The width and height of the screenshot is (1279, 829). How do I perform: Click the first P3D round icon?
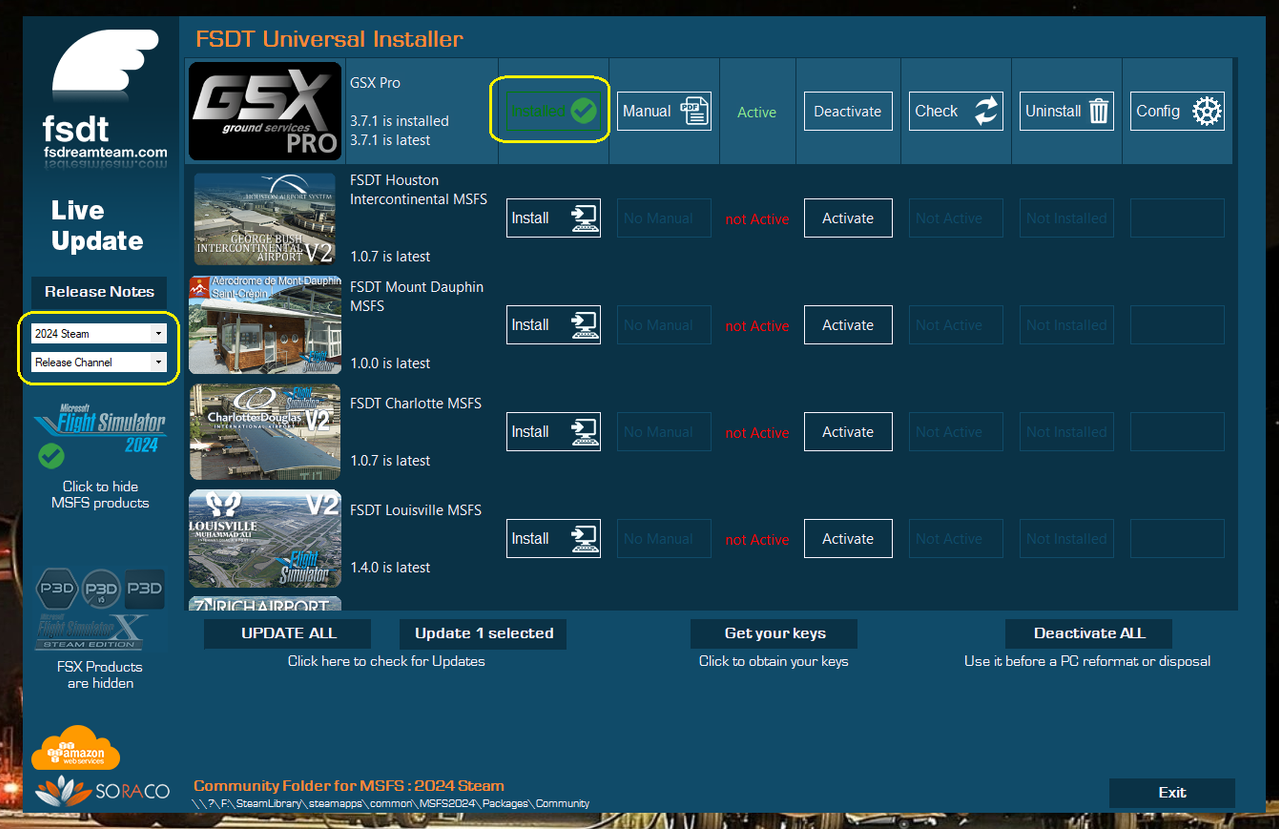[x=57, y=589]
